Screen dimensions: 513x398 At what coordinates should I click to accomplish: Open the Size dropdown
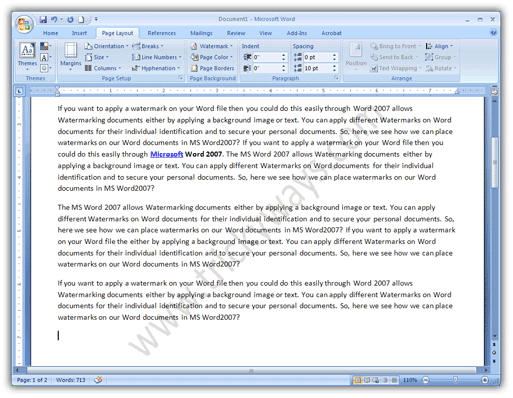click(97, 57)
